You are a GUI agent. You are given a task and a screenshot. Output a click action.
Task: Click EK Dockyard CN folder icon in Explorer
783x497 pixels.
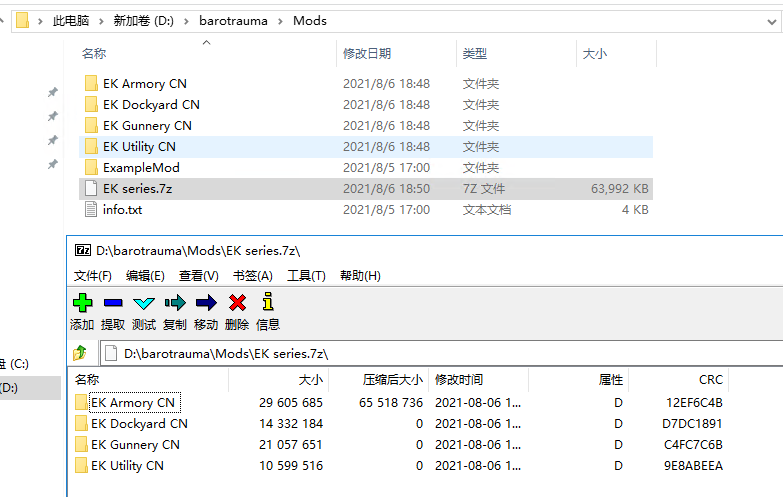pyautogui.click(x=91, y=104)
